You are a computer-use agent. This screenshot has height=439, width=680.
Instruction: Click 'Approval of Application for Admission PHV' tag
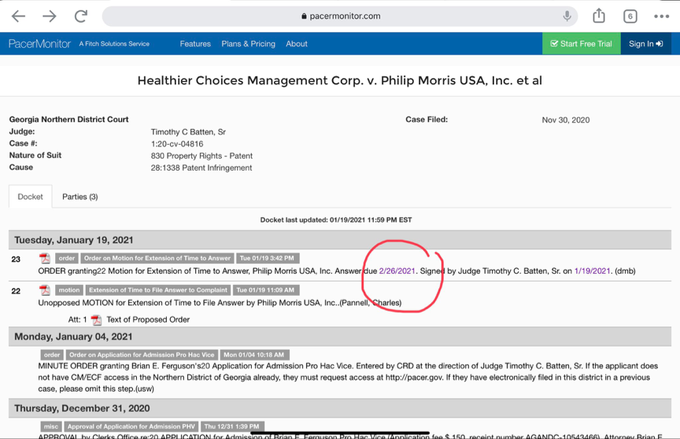point(131,426)
